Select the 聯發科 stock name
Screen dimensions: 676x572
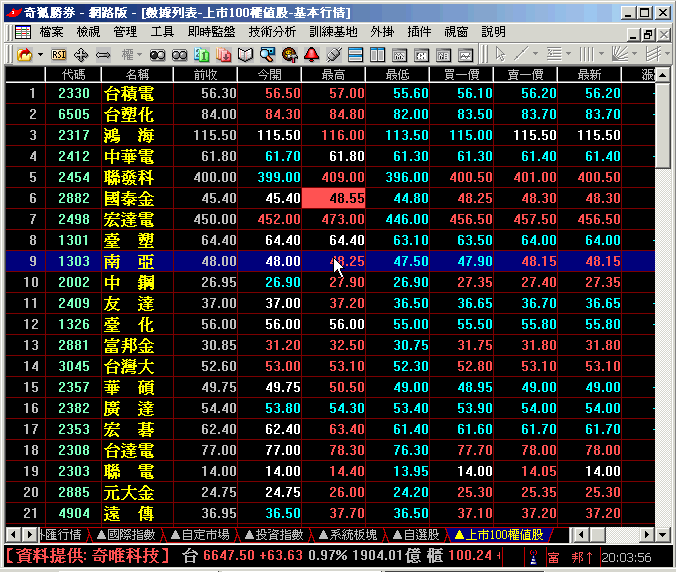[x=129, y=177]
